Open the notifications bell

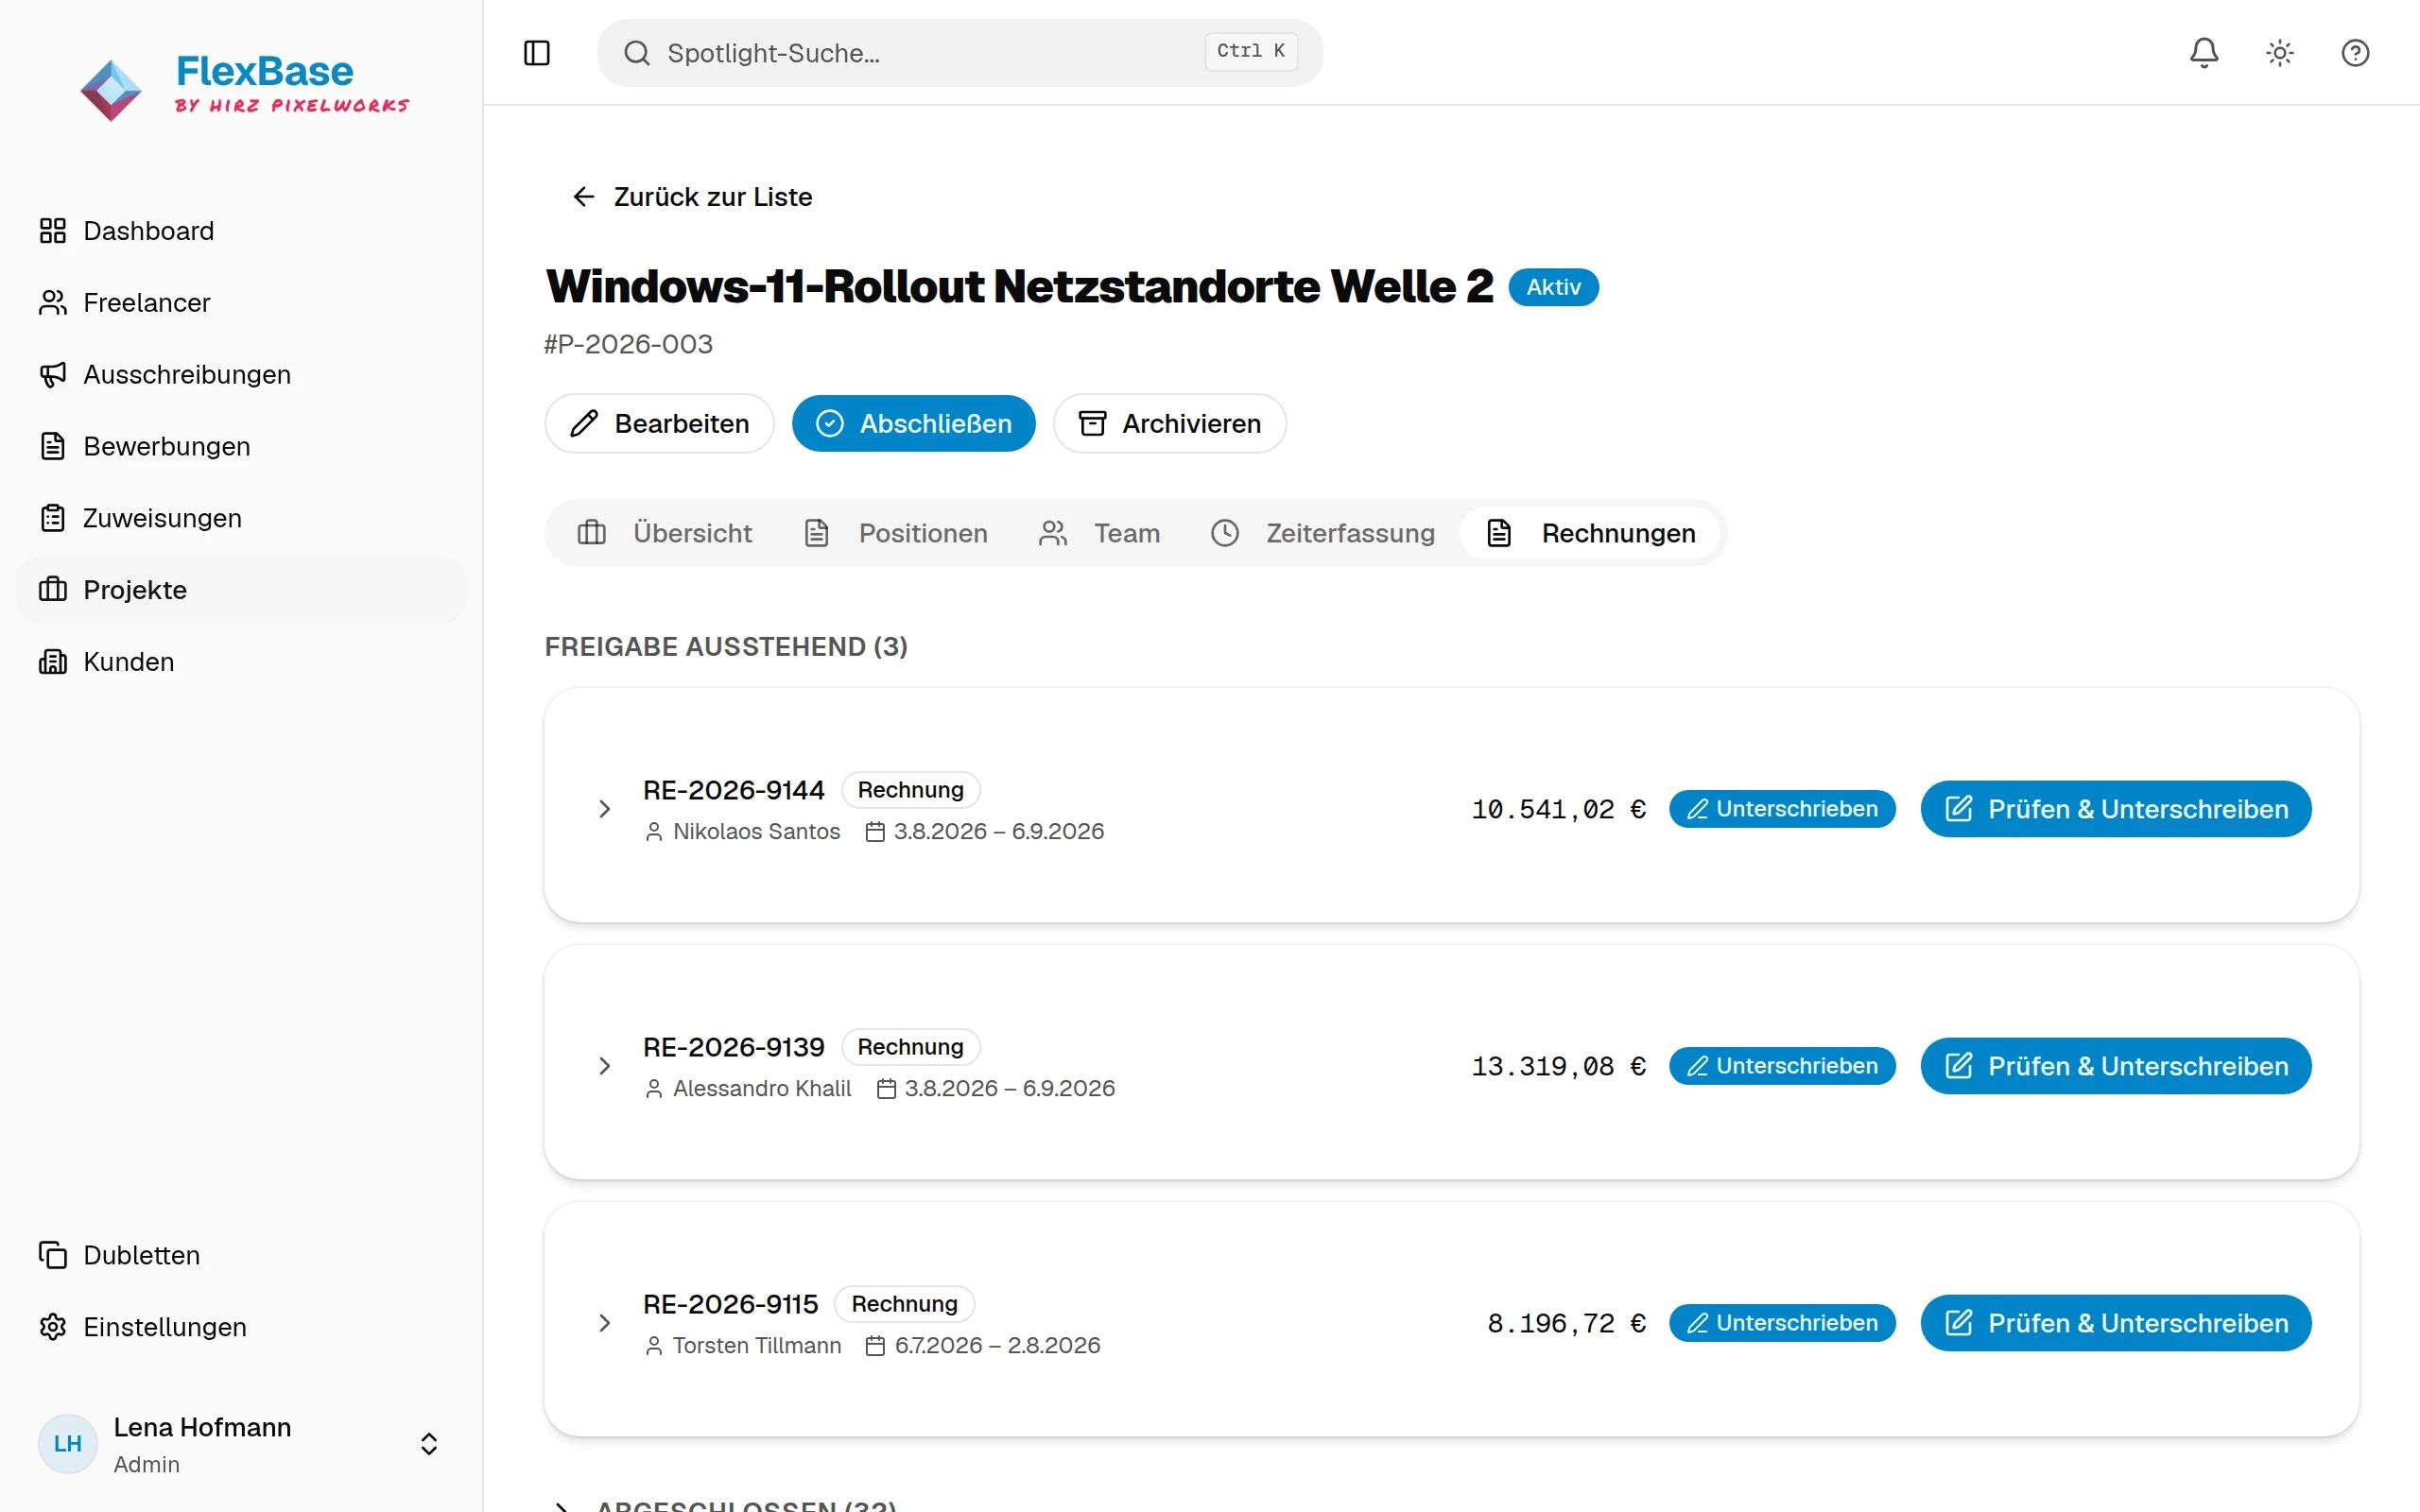pyautogui.click(x=2204, y=52)
